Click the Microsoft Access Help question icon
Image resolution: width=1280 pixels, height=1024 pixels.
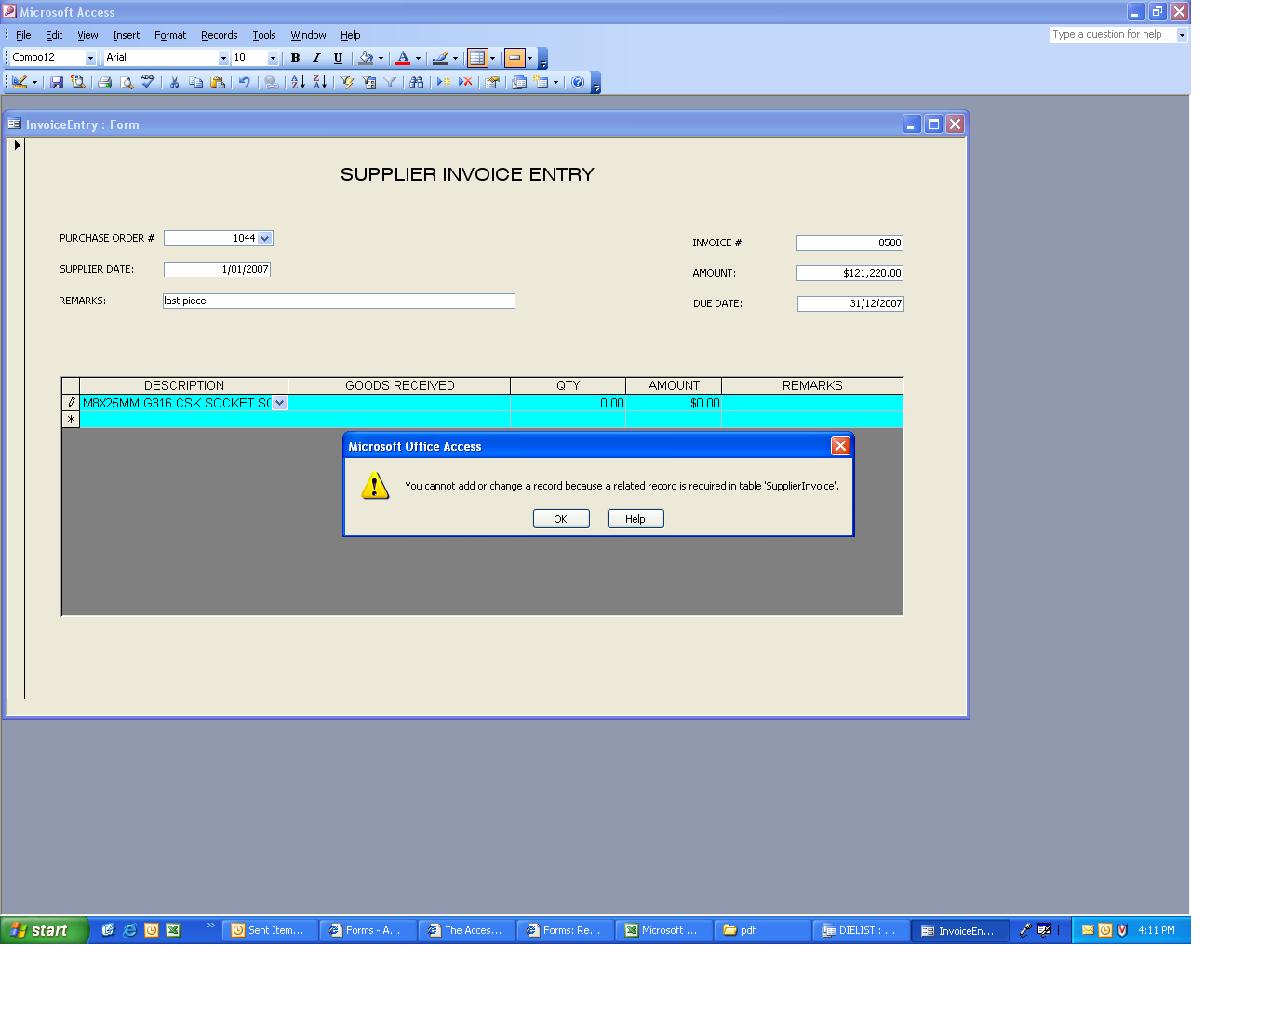point(578,82)
